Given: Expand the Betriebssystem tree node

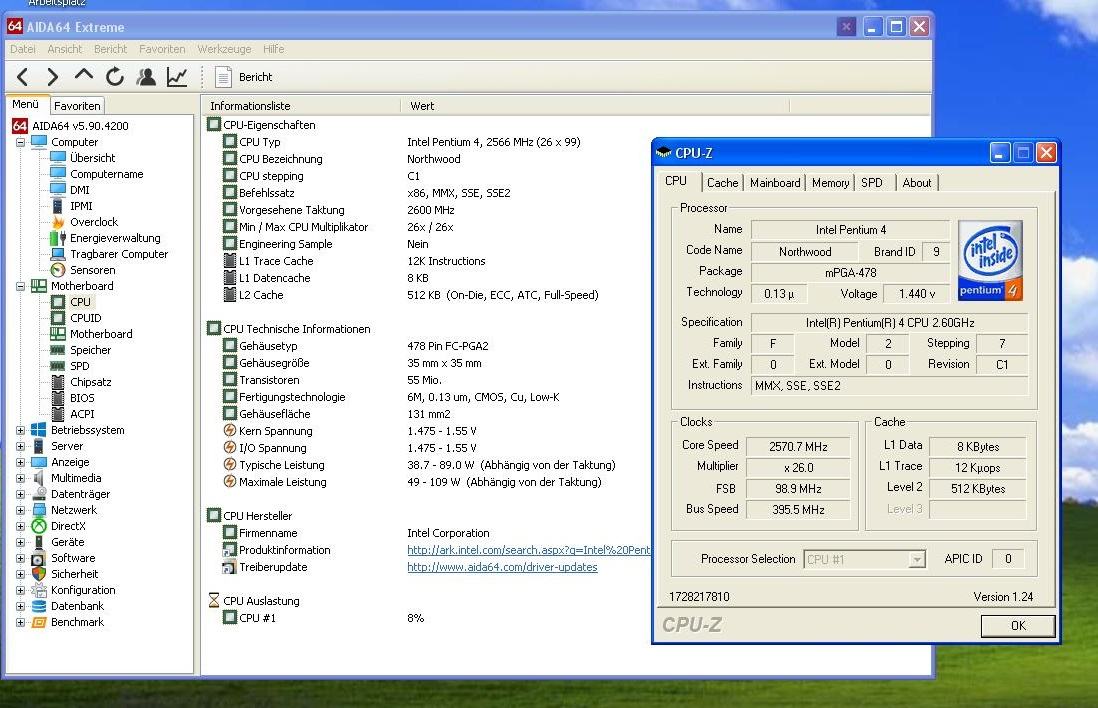Looking at the screenshot, I should (x=20, y=430).
